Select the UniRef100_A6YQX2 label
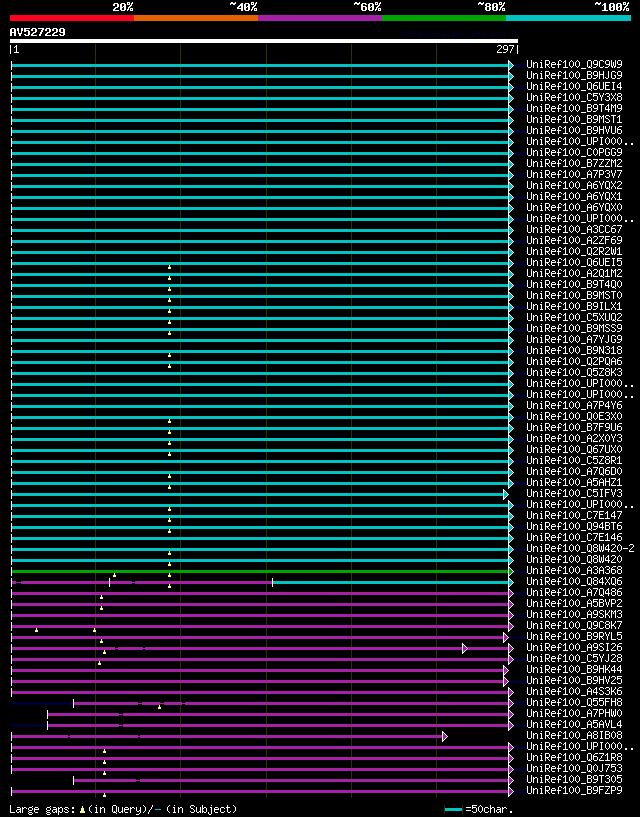The image size is (640, 817). click(x=574, y=185)
